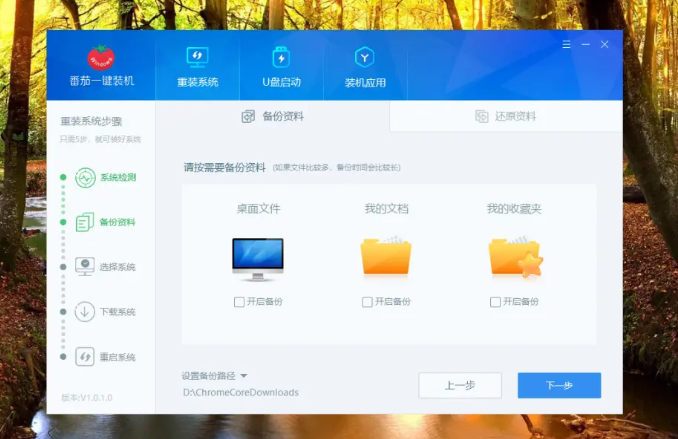Enable backup for 桌面文件
678x439 pixels.
tap(239, 302)
